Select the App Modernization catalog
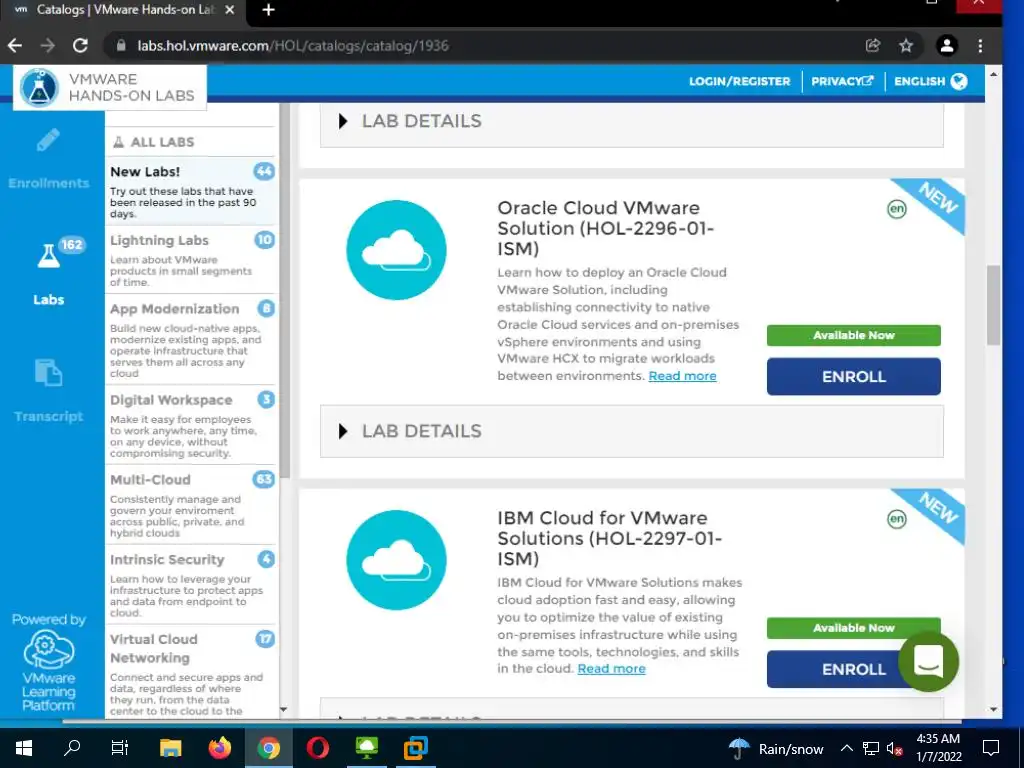1024x768 pixels. [x=190, y=340]
